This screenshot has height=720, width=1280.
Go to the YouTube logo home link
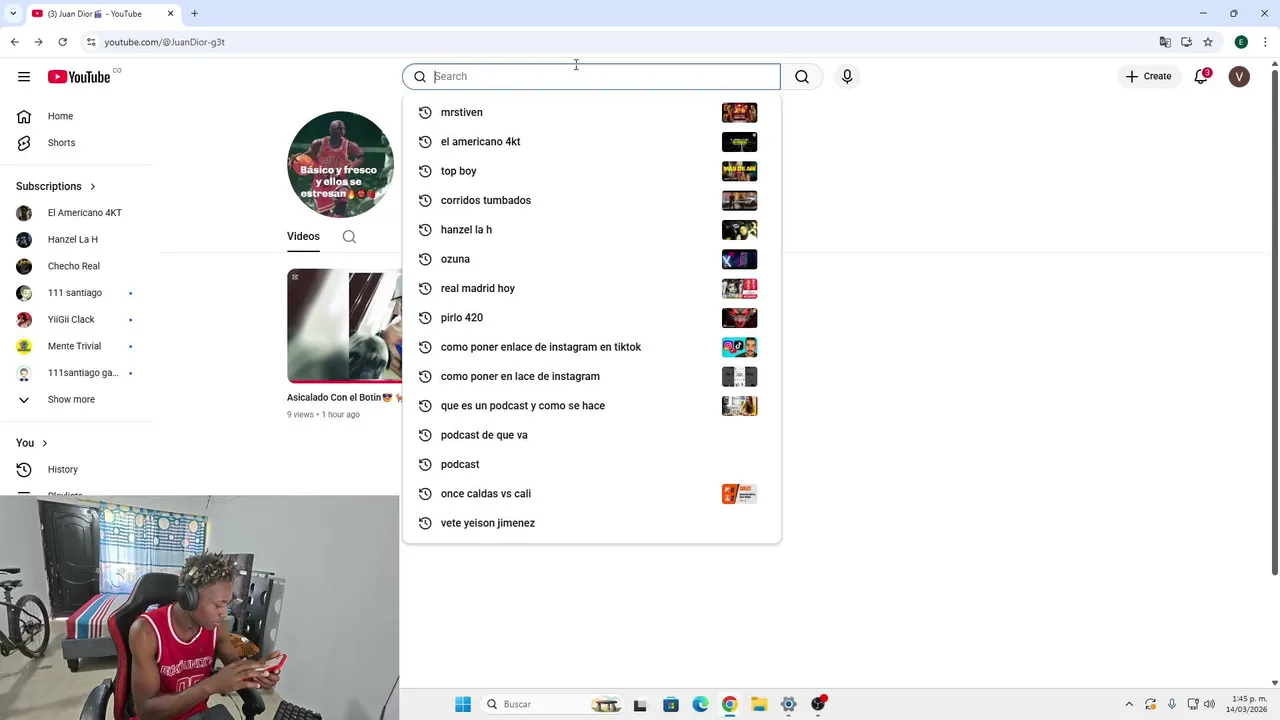coord(79,77)
